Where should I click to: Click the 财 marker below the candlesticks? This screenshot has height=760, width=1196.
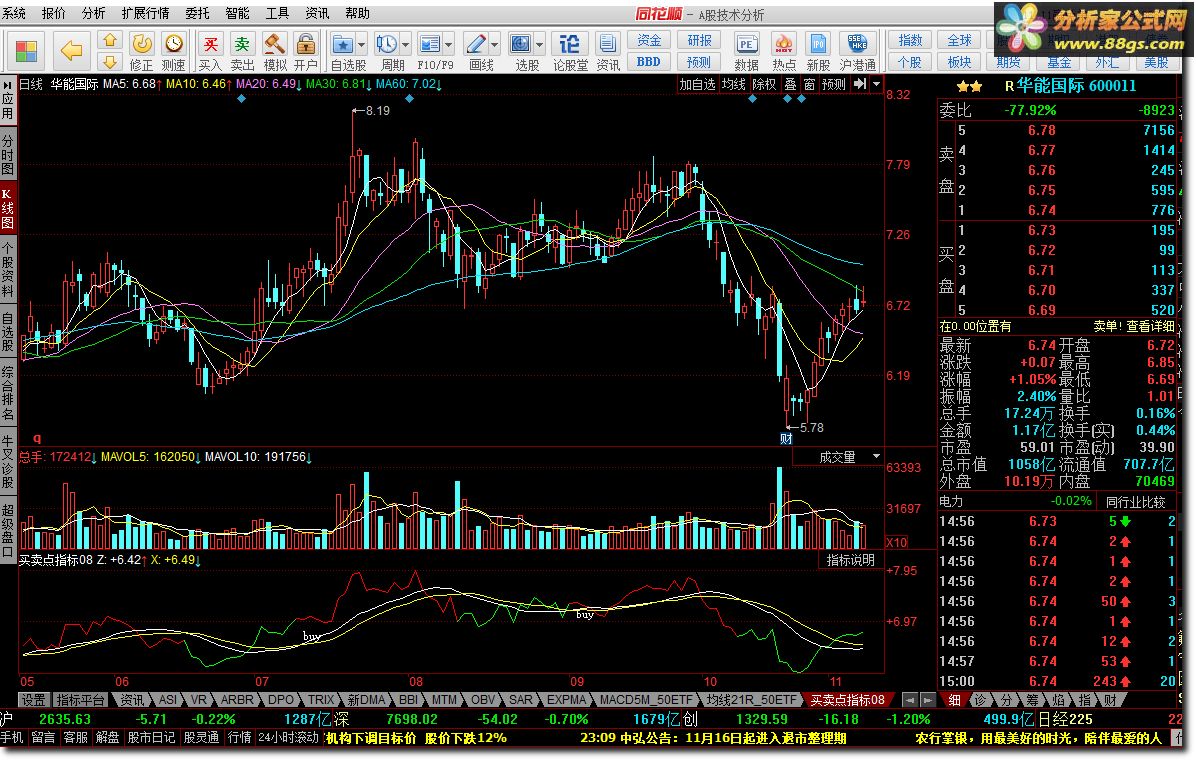coord(786,439)
